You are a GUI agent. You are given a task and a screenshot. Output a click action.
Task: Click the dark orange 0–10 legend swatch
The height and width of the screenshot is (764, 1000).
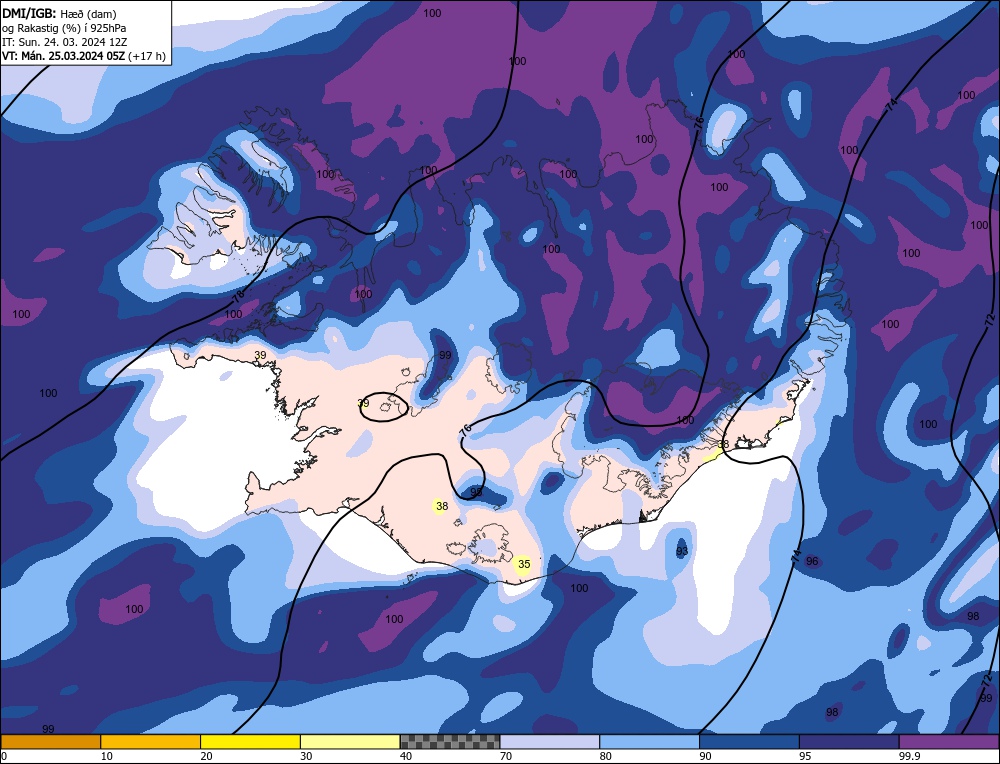50,741
